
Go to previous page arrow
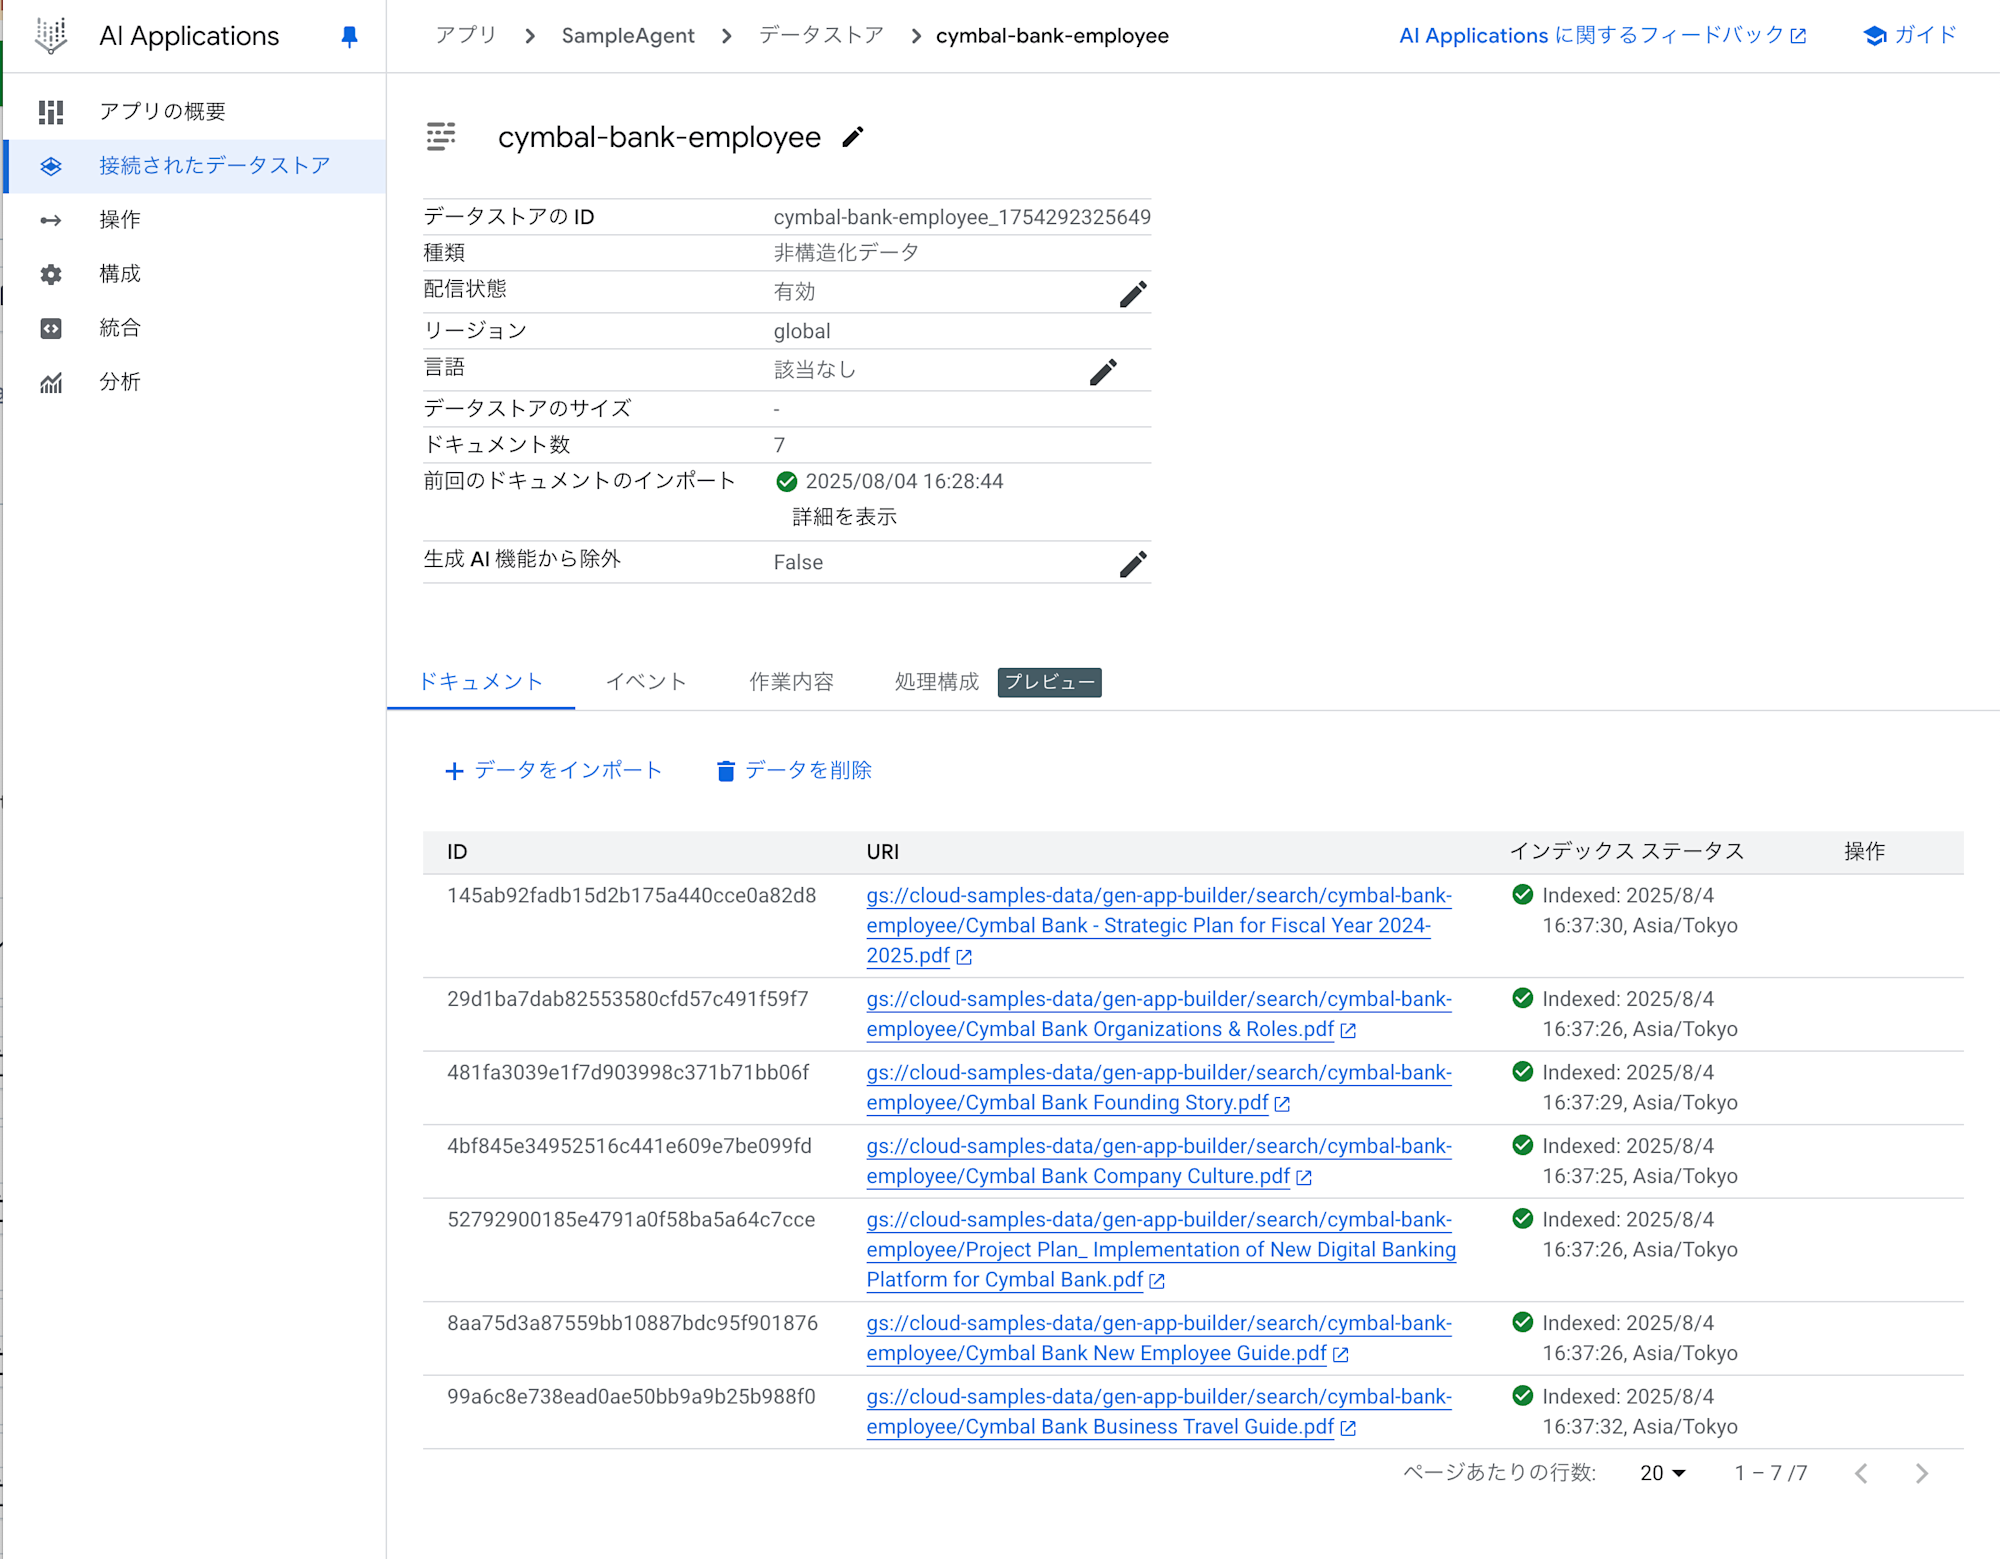[1861, 1473]
